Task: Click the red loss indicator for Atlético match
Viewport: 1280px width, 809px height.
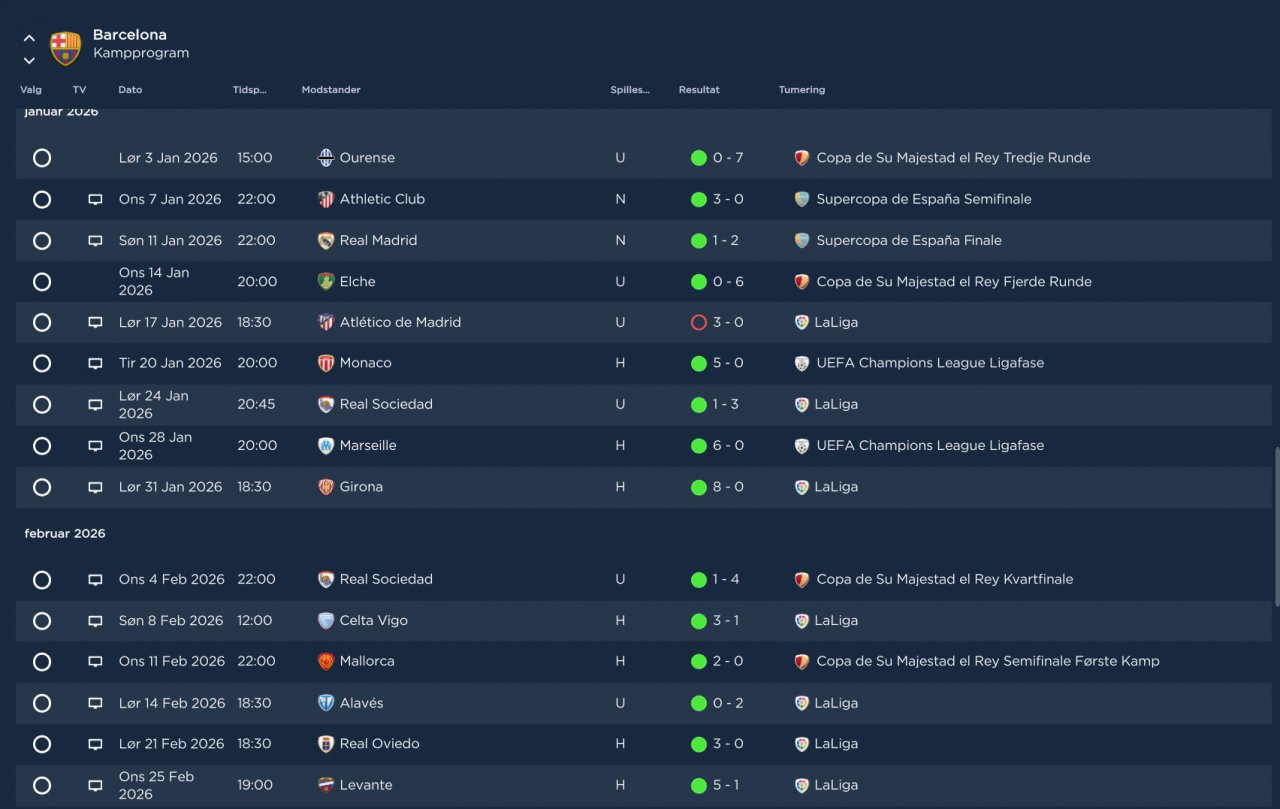Action: 699,322
